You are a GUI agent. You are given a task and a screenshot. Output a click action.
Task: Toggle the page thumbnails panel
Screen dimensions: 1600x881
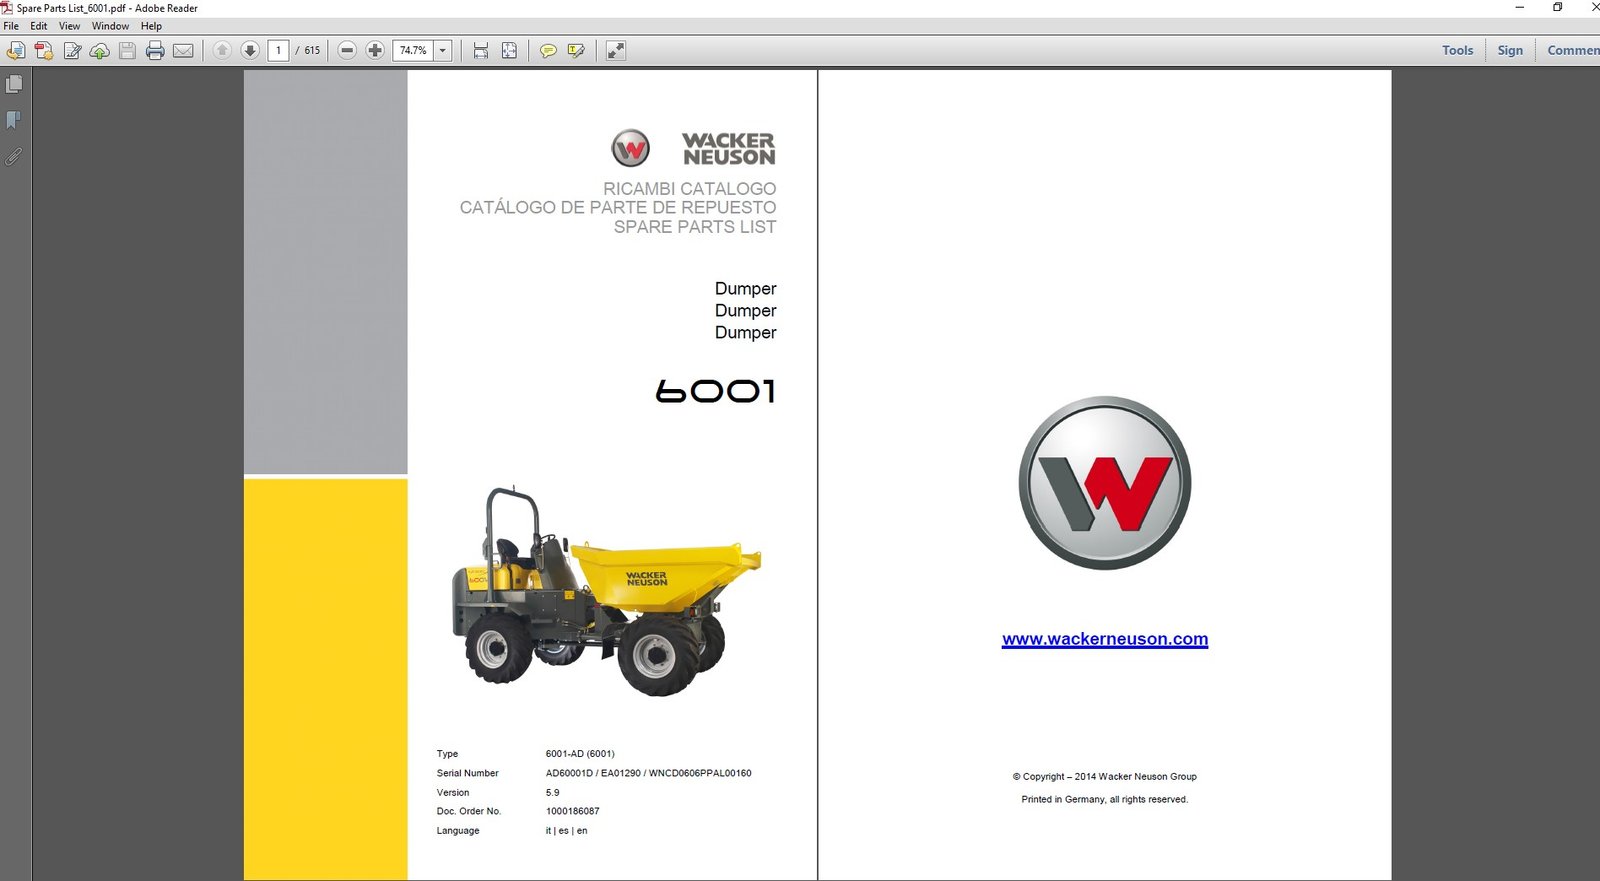[x=14, y=85]
